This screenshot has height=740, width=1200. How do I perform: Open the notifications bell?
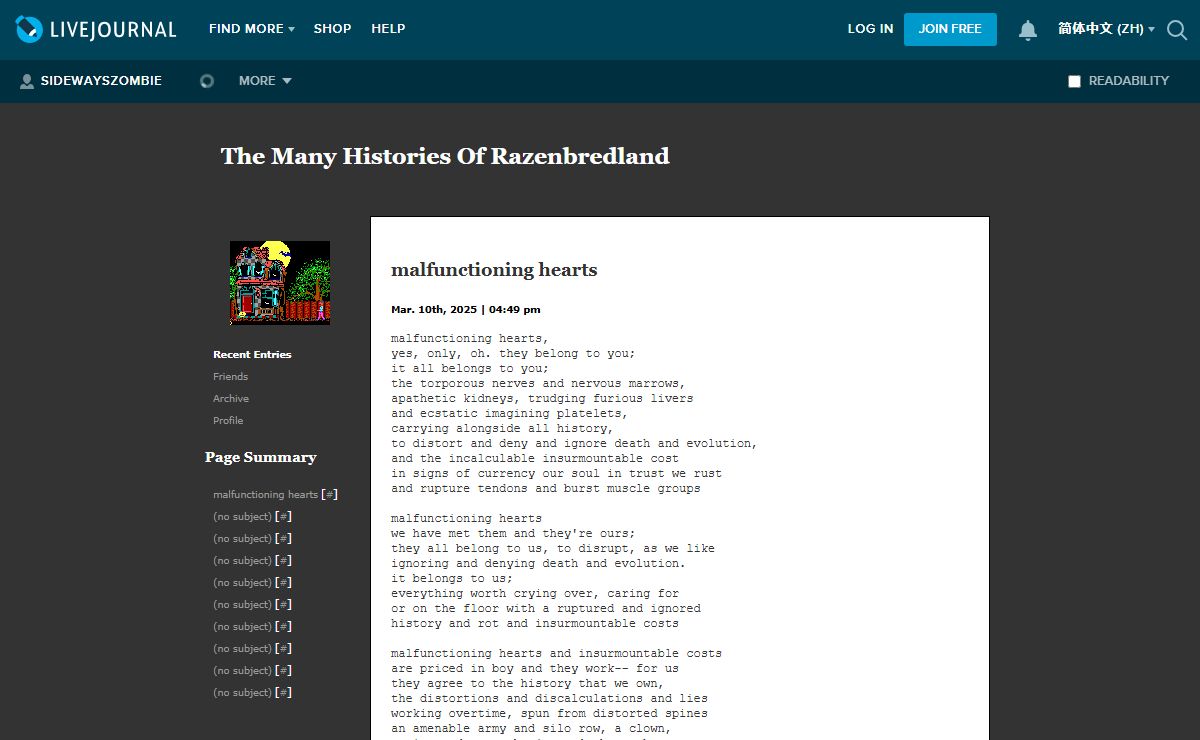1028,30
